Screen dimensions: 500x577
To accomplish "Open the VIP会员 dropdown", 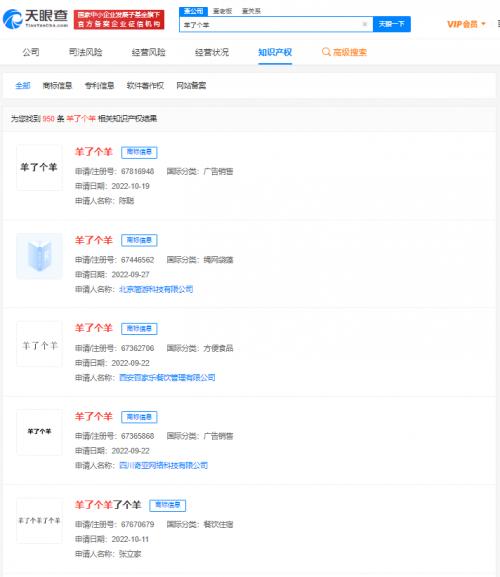I will coord(466,24).
